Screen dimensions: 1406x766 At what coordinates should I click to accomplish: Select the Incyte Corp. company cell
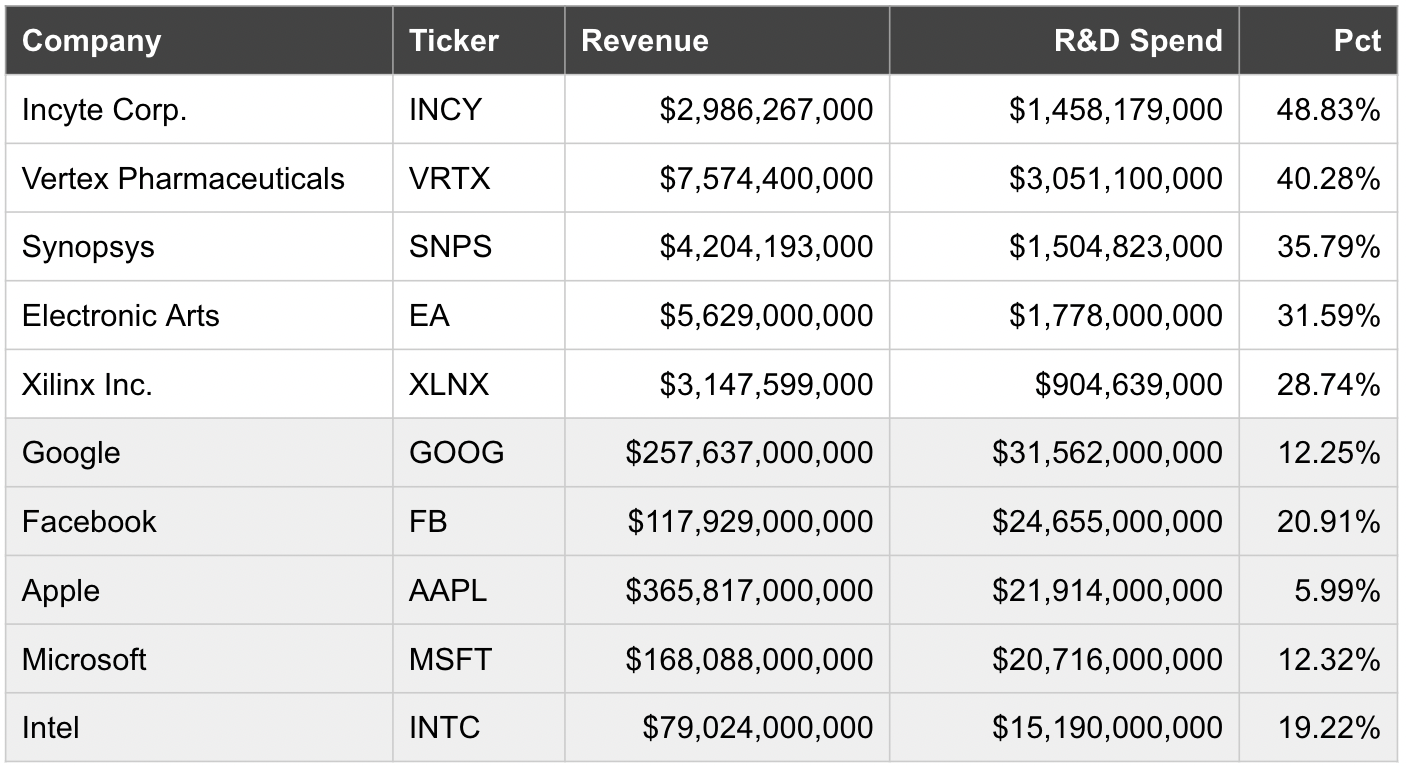point(105,109)
